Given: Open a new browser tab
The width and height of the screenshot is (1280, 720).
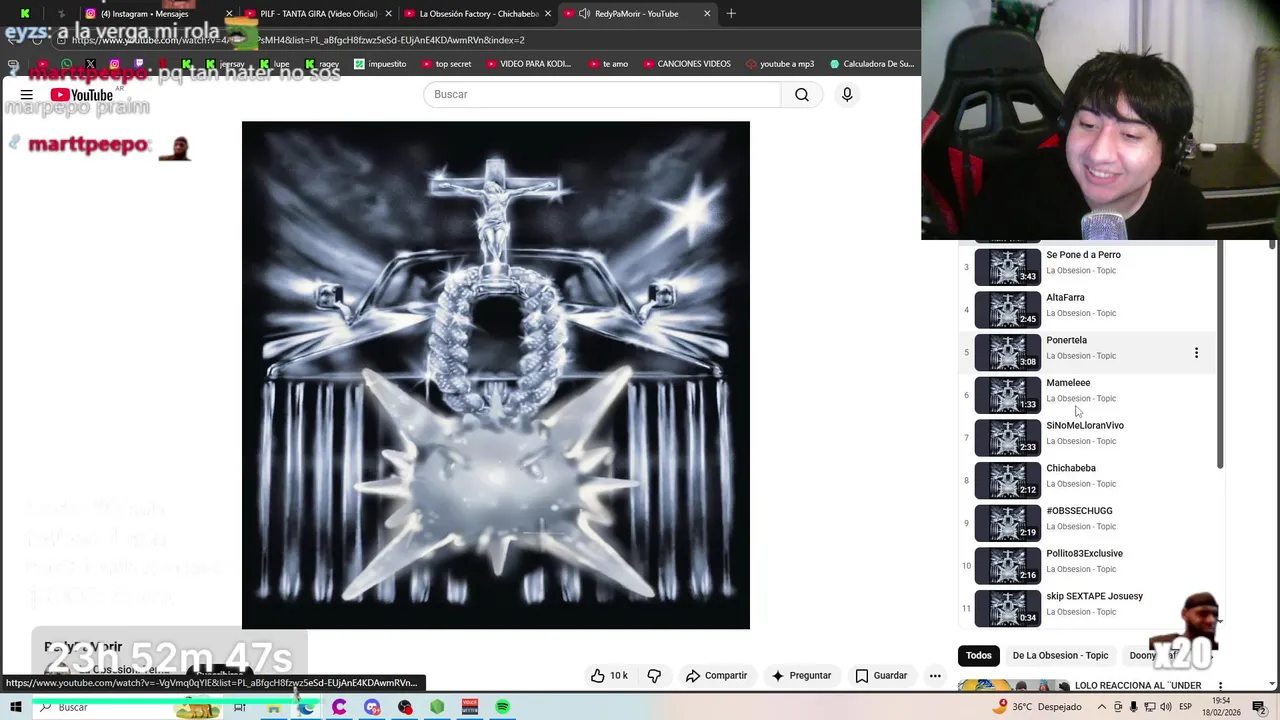Looking at the screenshot, I should pos(731,14).
